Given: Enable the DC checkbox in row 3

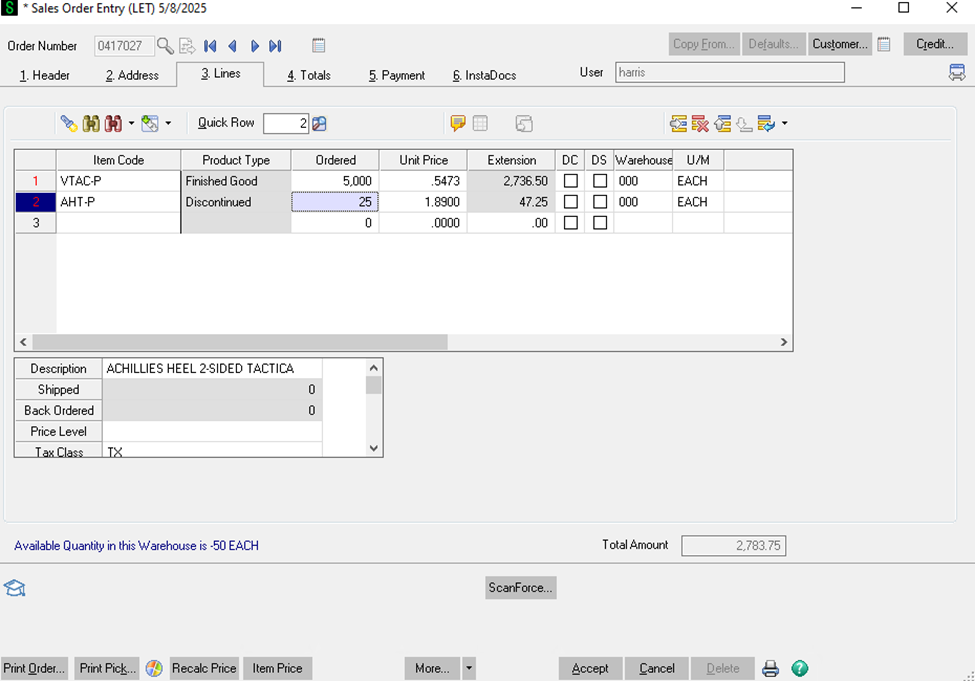Looking at the screenshot, I should [x=570, y=223].
